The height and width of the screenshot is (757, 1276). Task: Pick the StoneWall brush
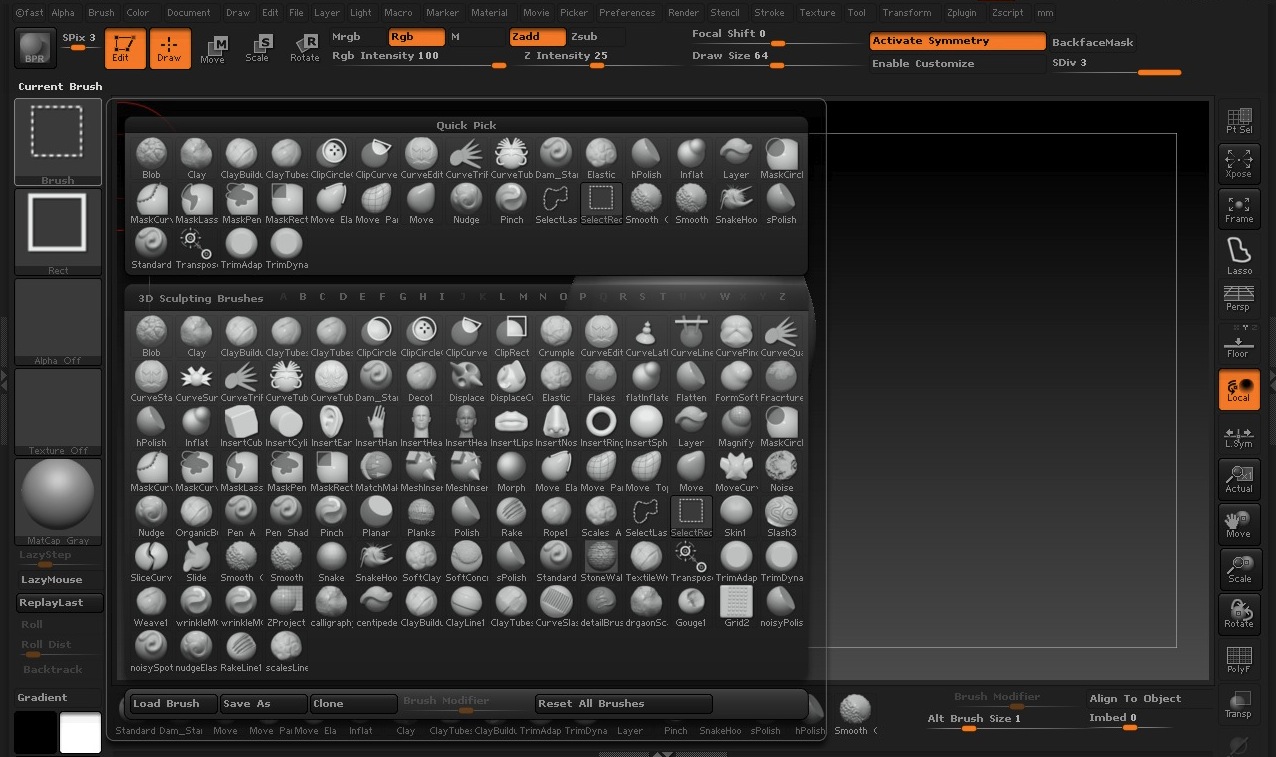coord(601,561)
